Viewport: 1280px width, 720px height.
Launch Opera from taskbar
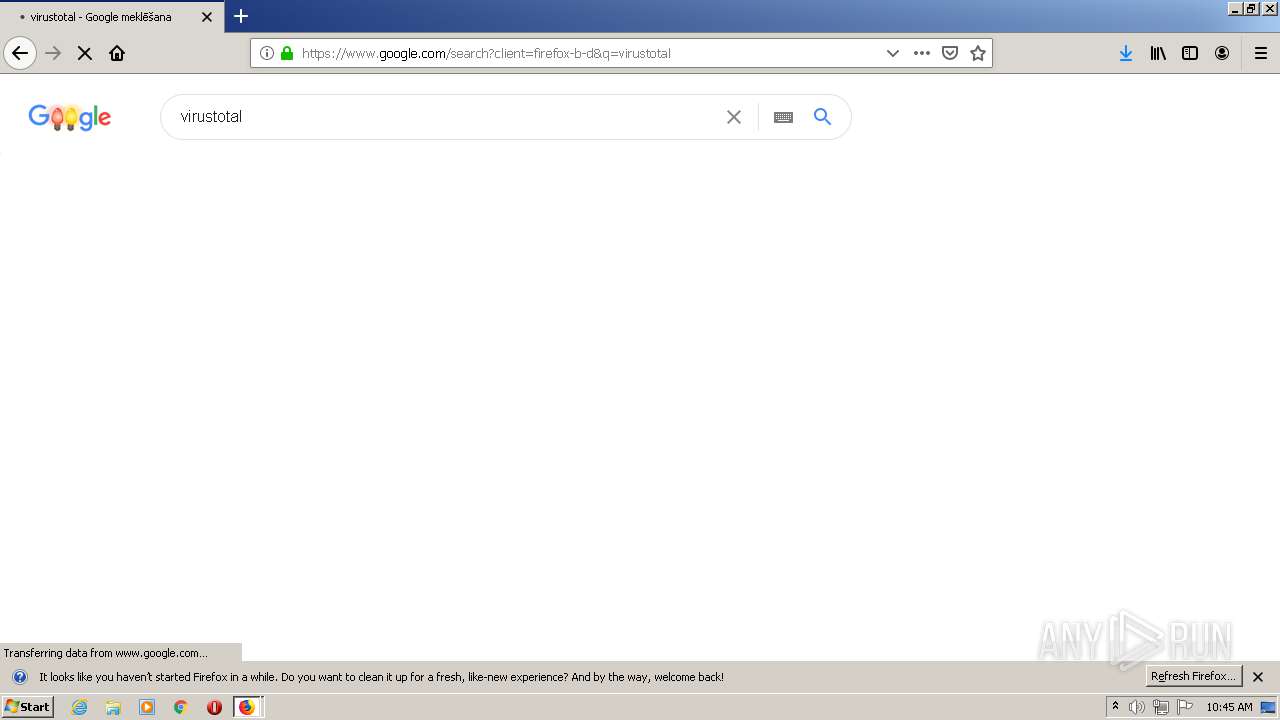coord(214,707)
